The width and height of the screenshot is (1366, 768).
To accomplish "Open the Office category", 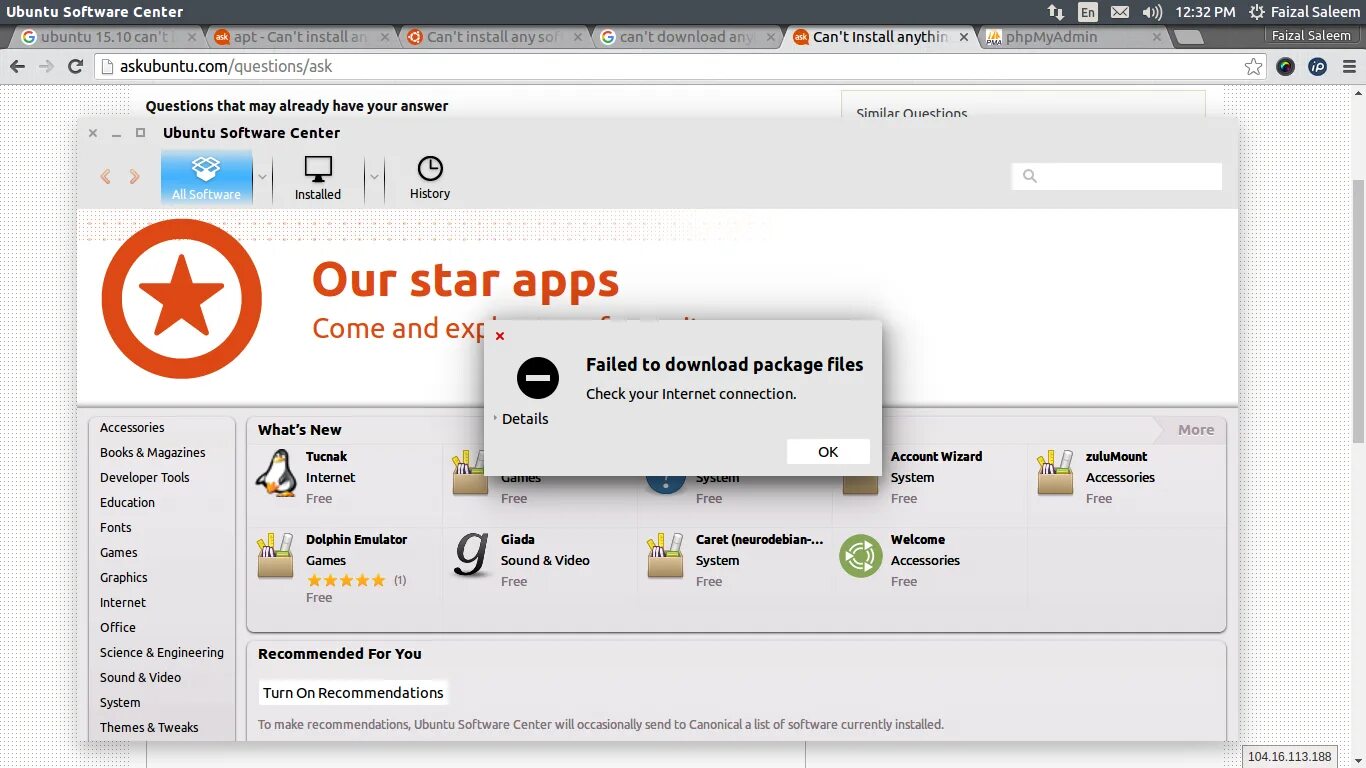I will tap(117, 627).
